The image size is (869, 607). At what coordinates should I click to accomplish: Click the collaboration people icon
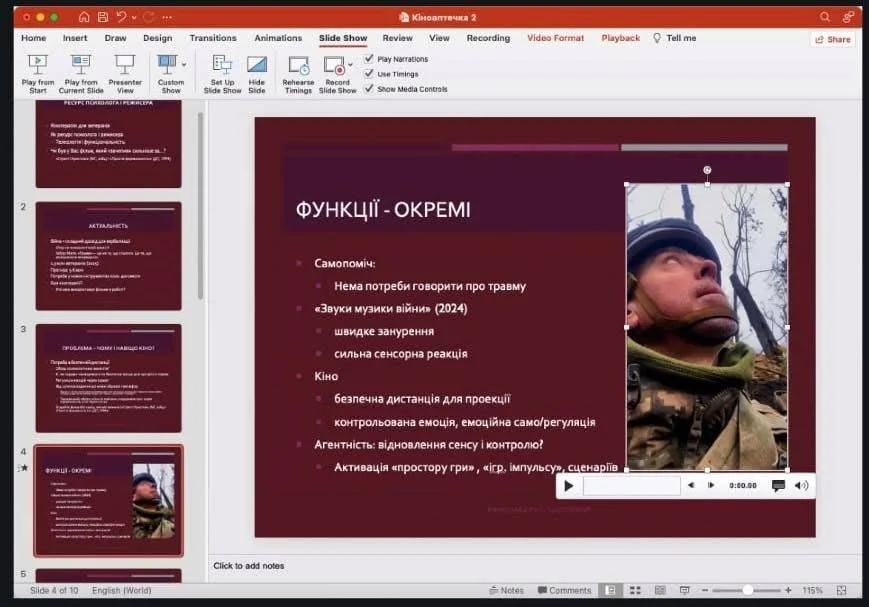tap(848, 17)
